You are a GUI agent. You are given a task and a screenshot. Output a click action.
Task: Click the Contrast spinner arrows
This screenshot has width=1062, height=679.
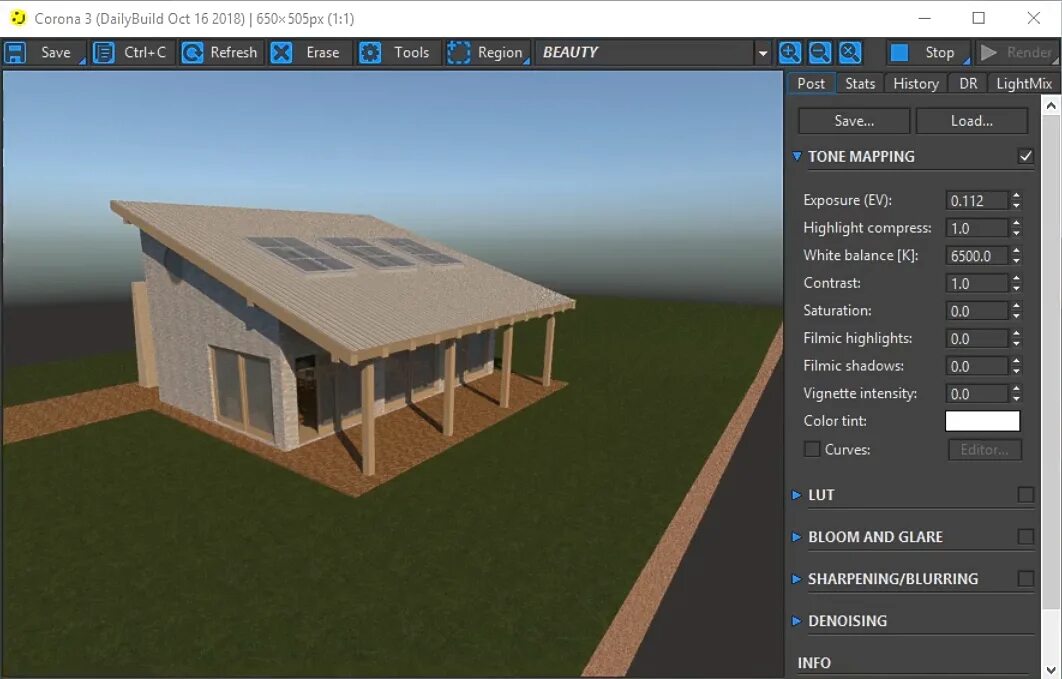pyautogui.click(x=1016, y=284)
